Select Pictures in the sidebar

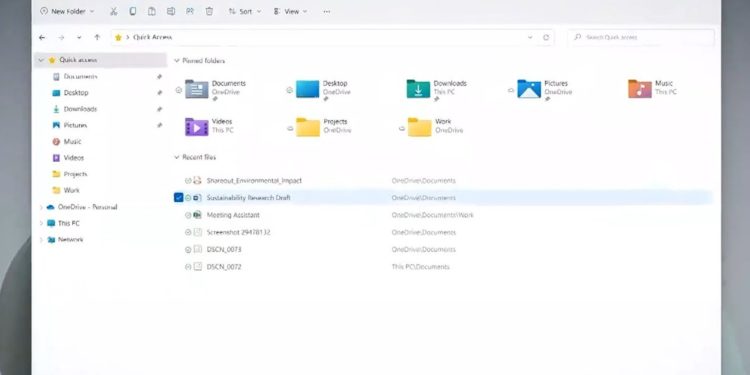click(75, 125)
